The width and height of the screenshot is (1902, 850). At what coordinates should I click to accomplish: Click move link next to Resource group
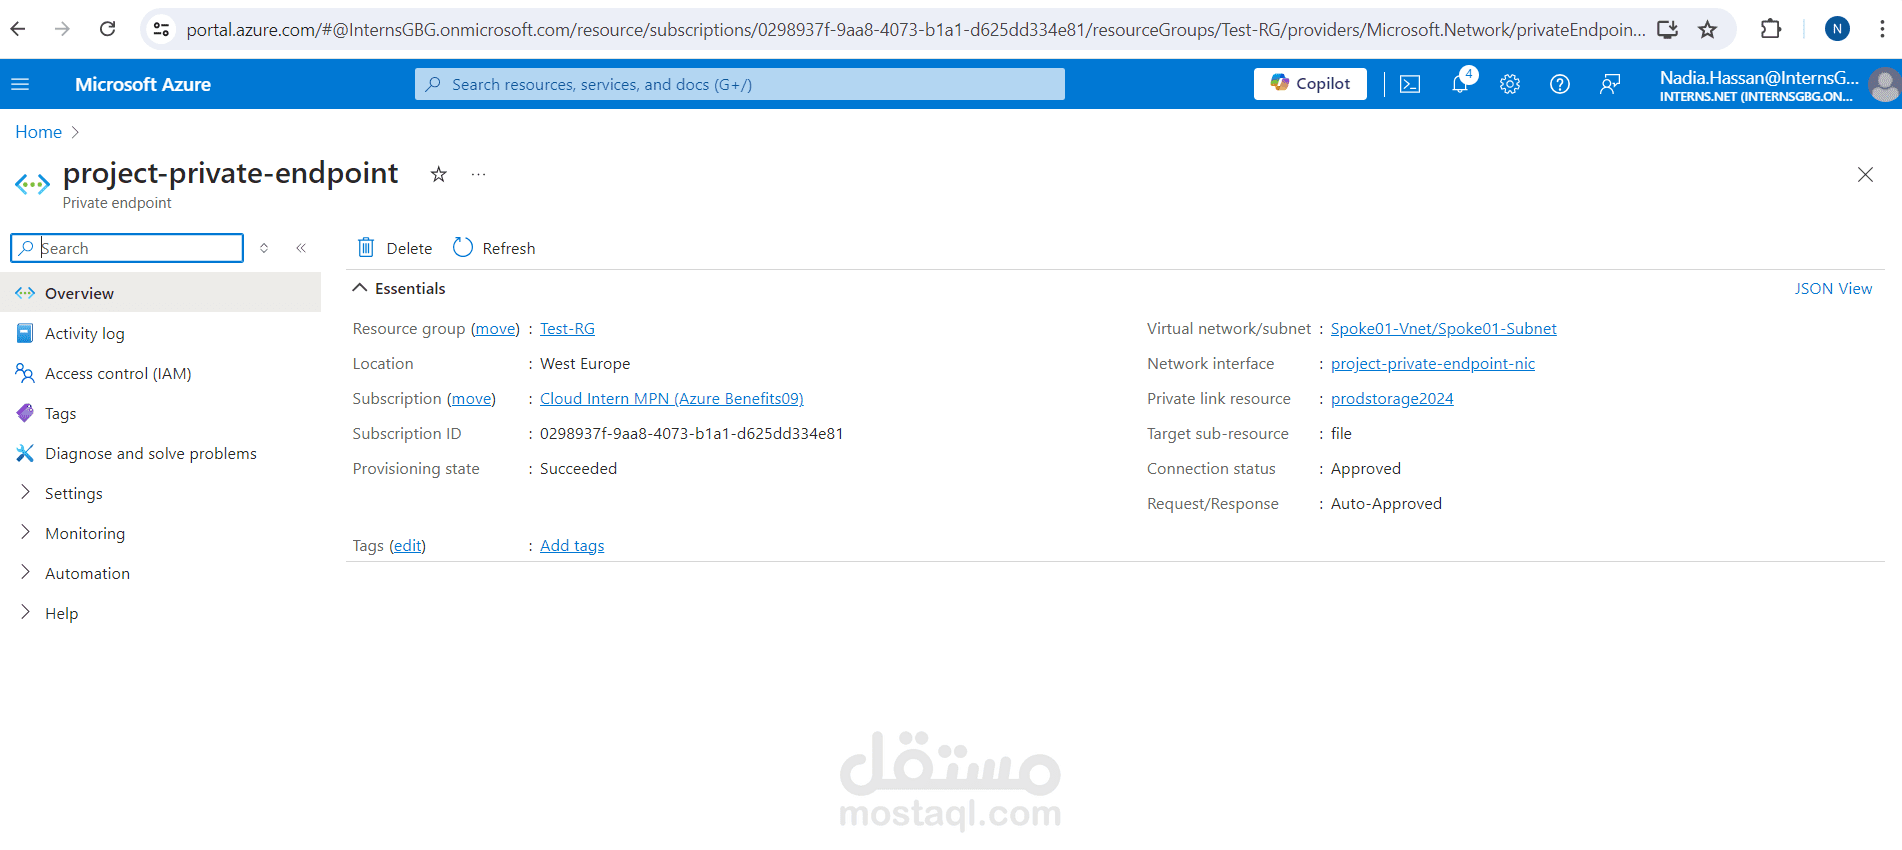point(496,328)
